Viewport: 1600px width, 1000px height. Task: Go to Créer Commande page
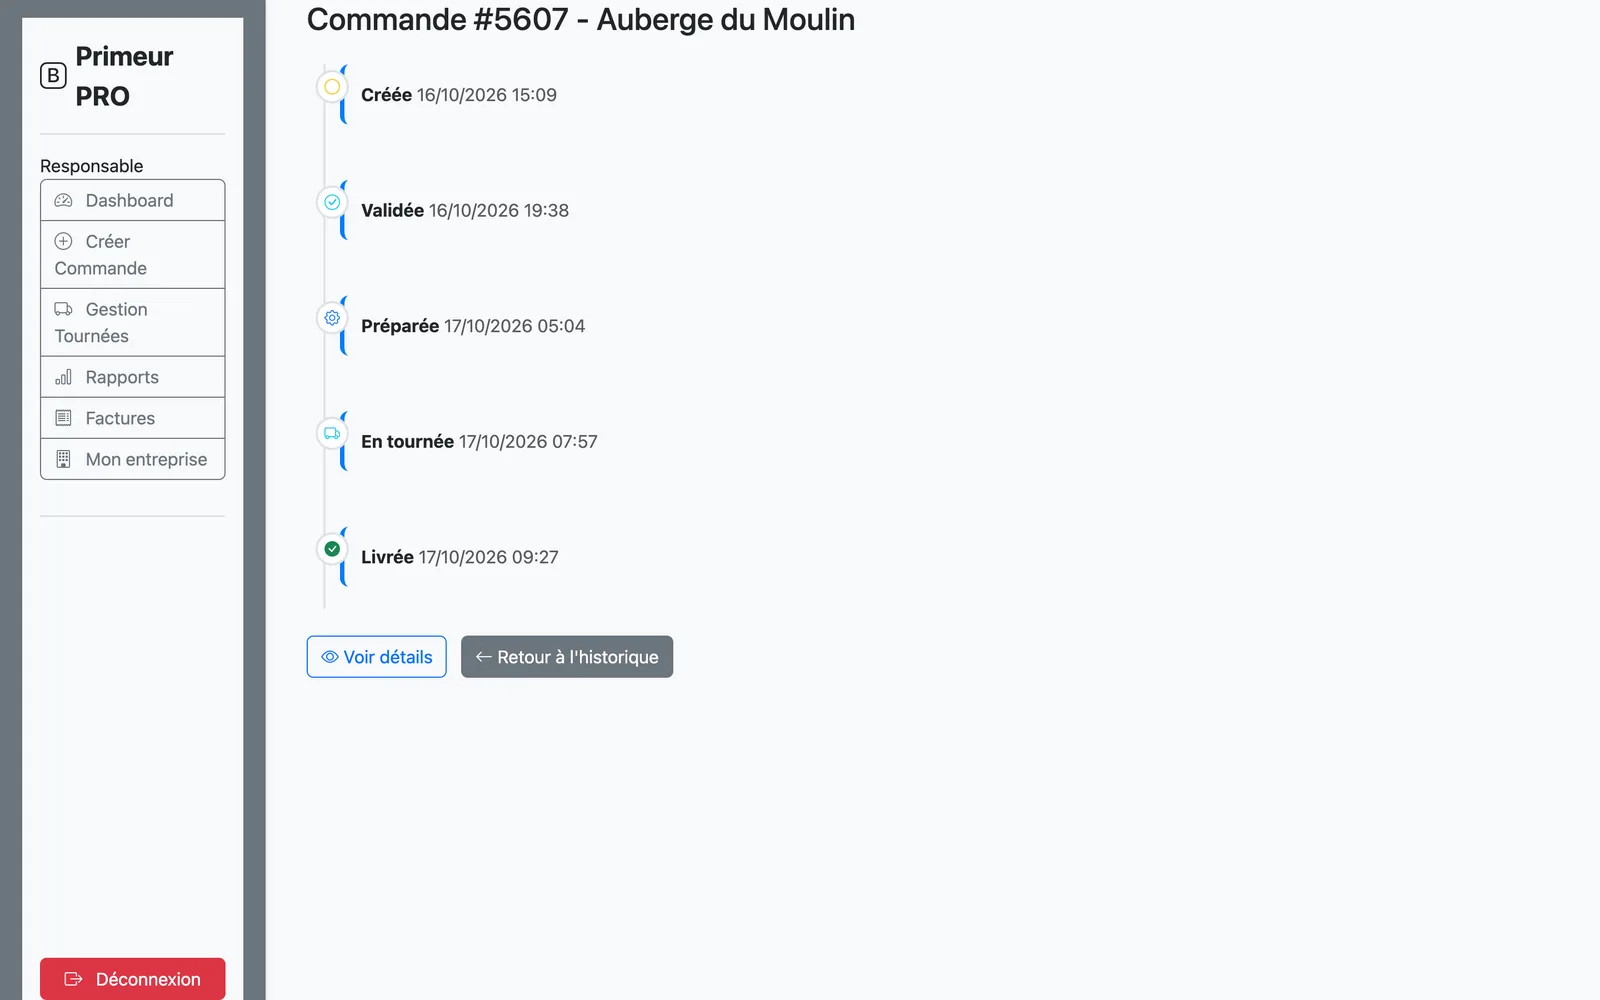click(133, 255)
